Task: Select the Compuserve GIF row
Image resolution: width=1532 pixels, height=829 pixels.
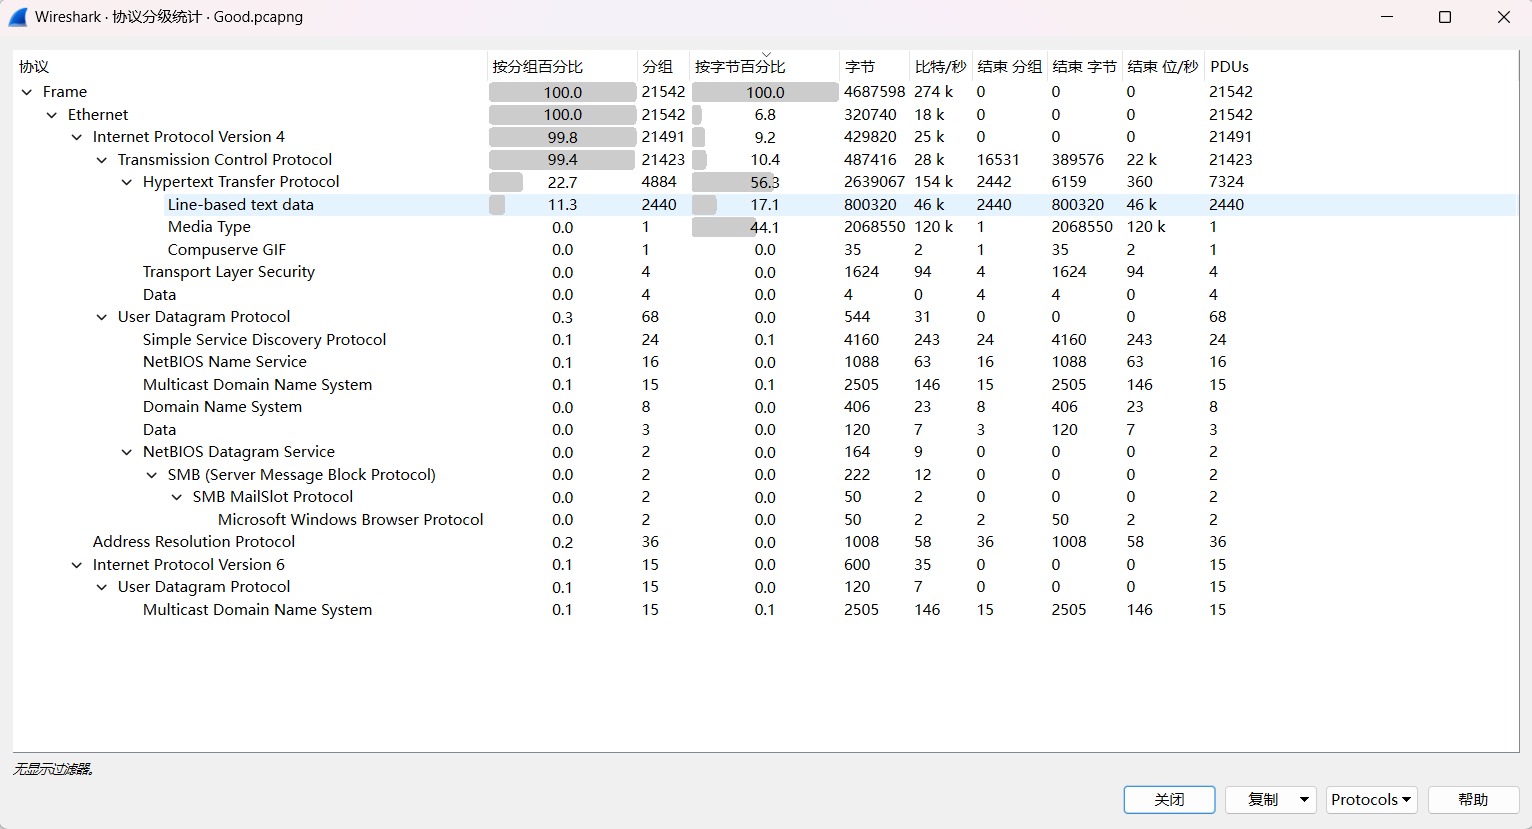Action: pos(227,250)
